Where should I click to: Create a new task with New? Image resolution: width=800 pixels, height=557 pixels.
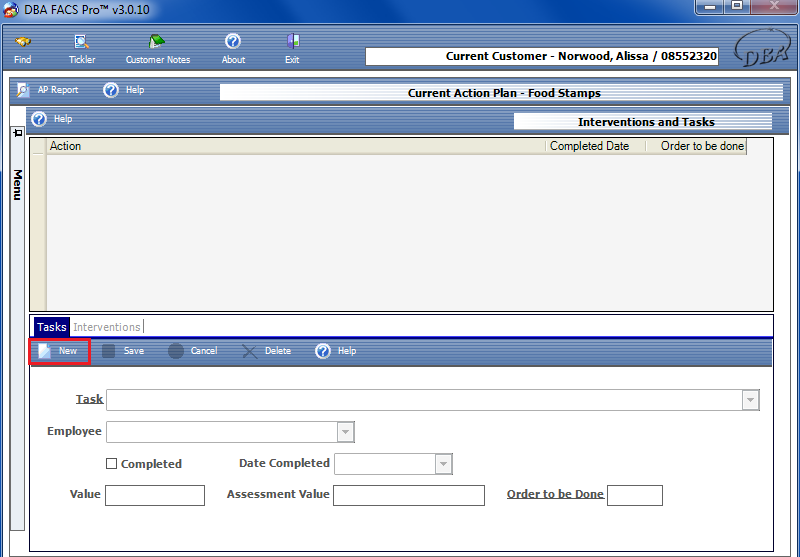(59, 351)
